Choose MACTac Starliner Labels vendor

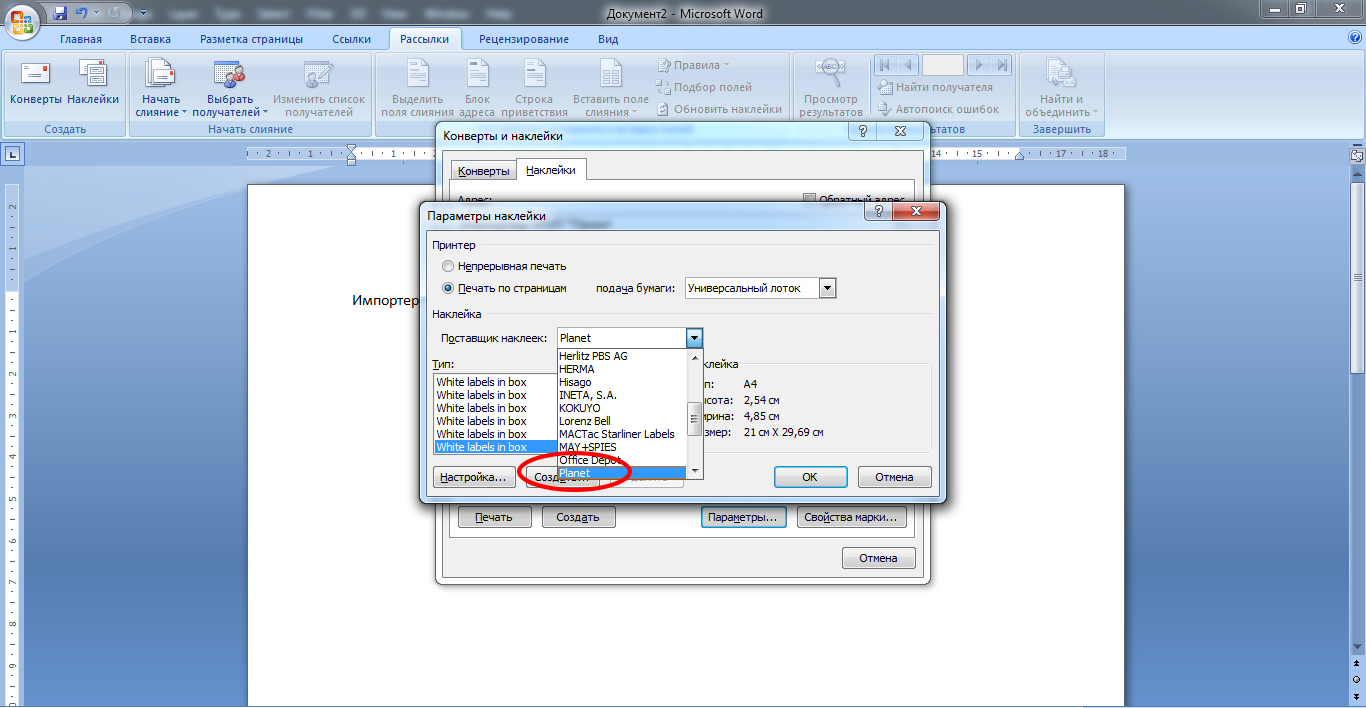[622, 434]
